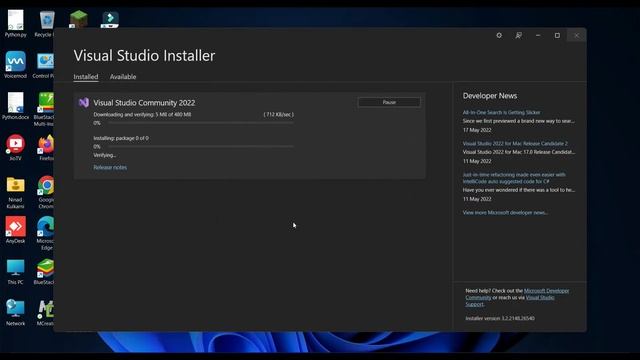Pause the Visual Studio download
640x360 pixels.
(389, 102)
